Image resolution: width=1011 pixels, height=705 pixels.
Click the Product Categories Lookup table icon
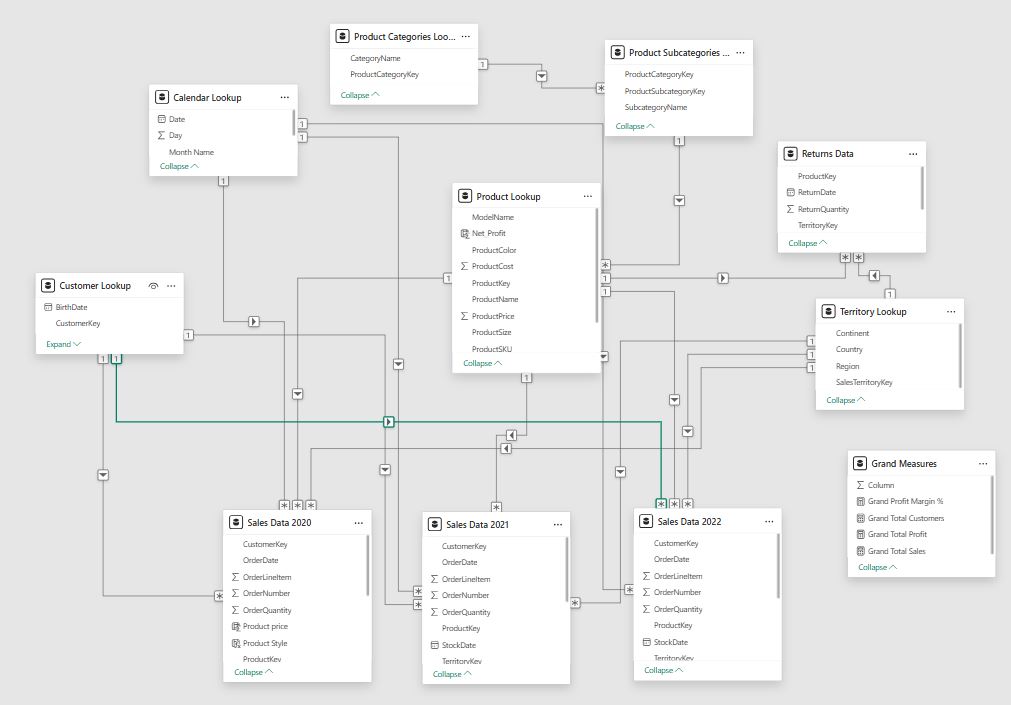[342, 36]
